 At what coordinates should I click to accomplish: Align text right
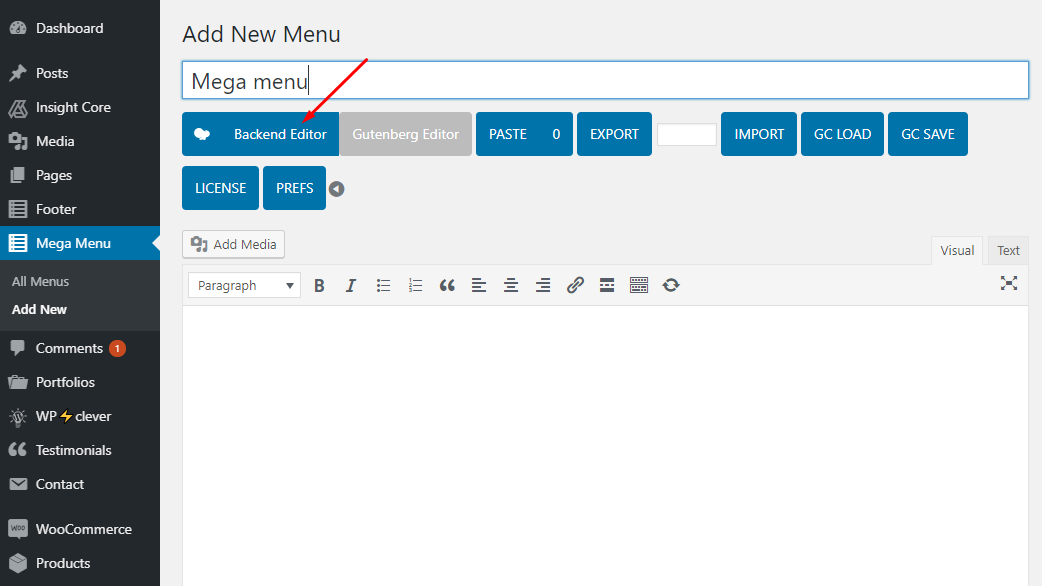543,286
